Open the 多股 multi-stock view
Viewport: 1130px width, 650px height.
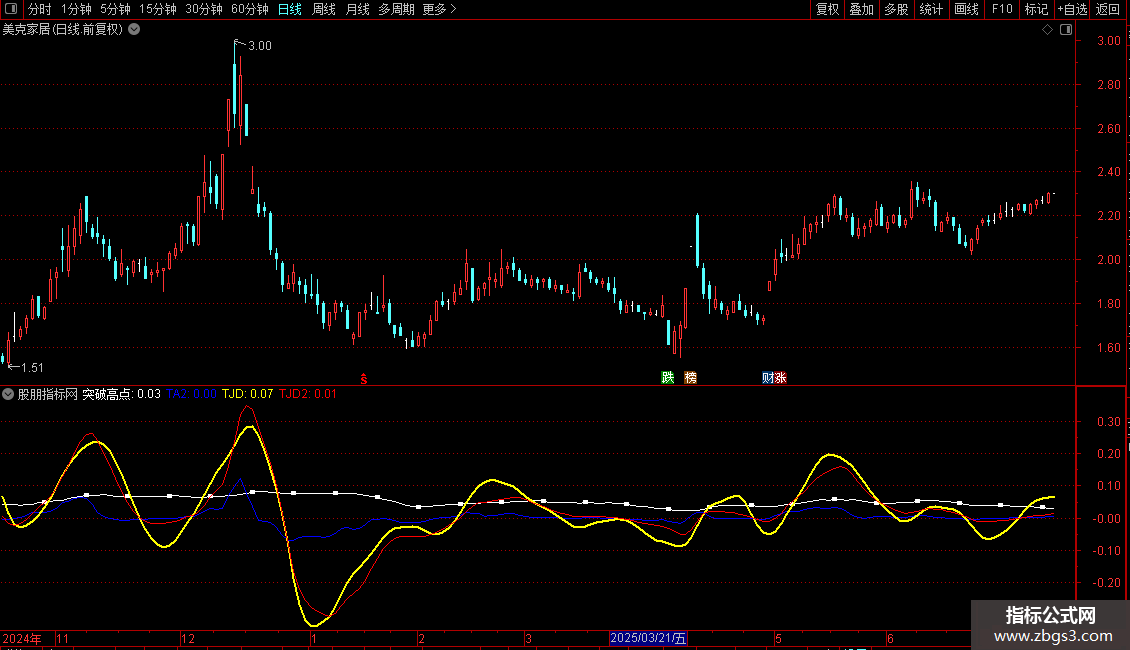click(x=896, y=9)
